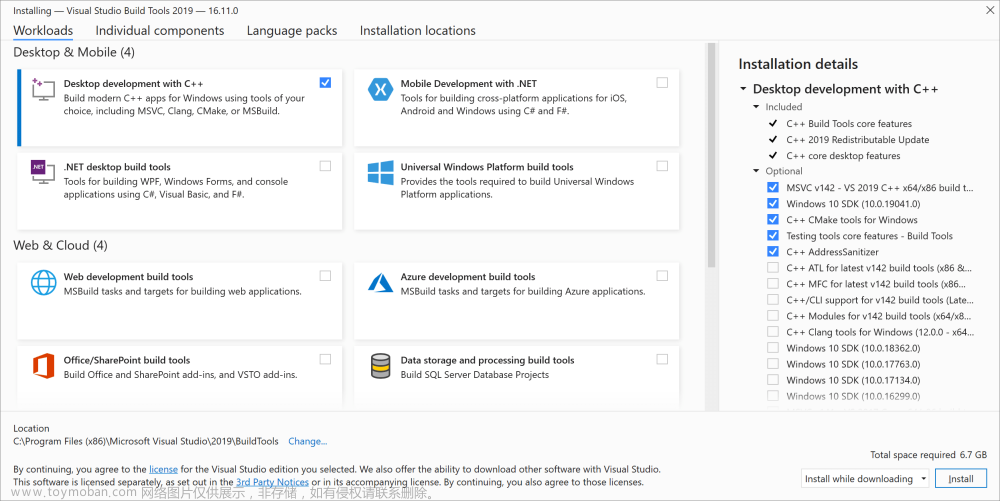Click the .NET desktop build tools icon
This screenshot has height=501, width=1000.
[x=43, y=173]
